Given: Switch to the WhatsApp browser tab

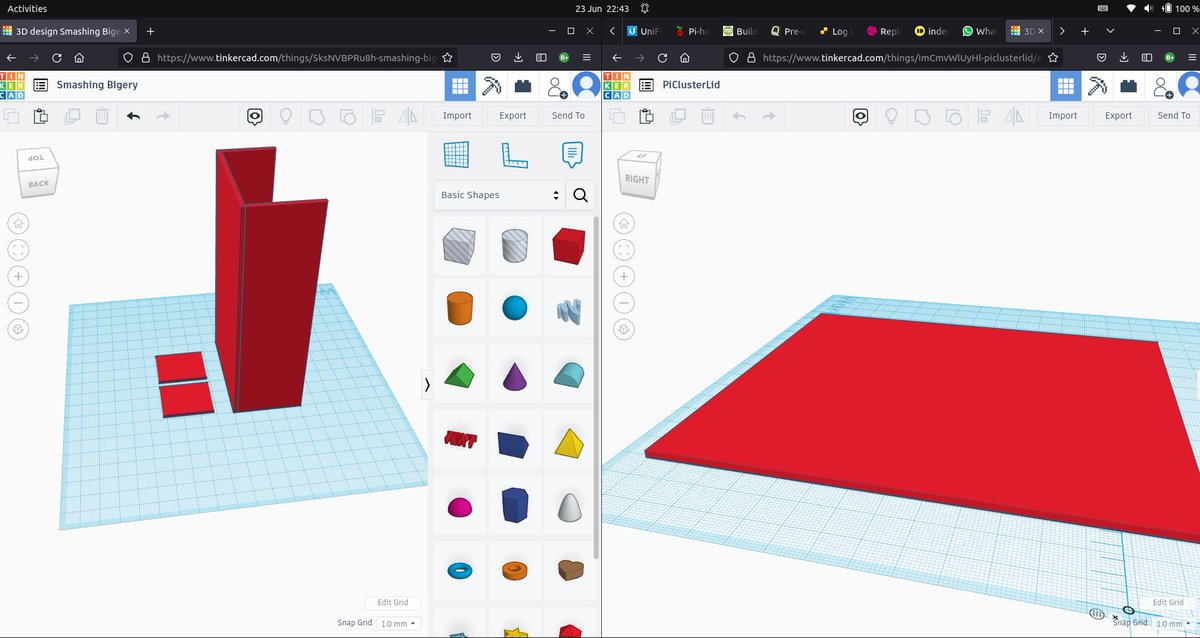Looking at the screenshot, I should coord(979,31).
